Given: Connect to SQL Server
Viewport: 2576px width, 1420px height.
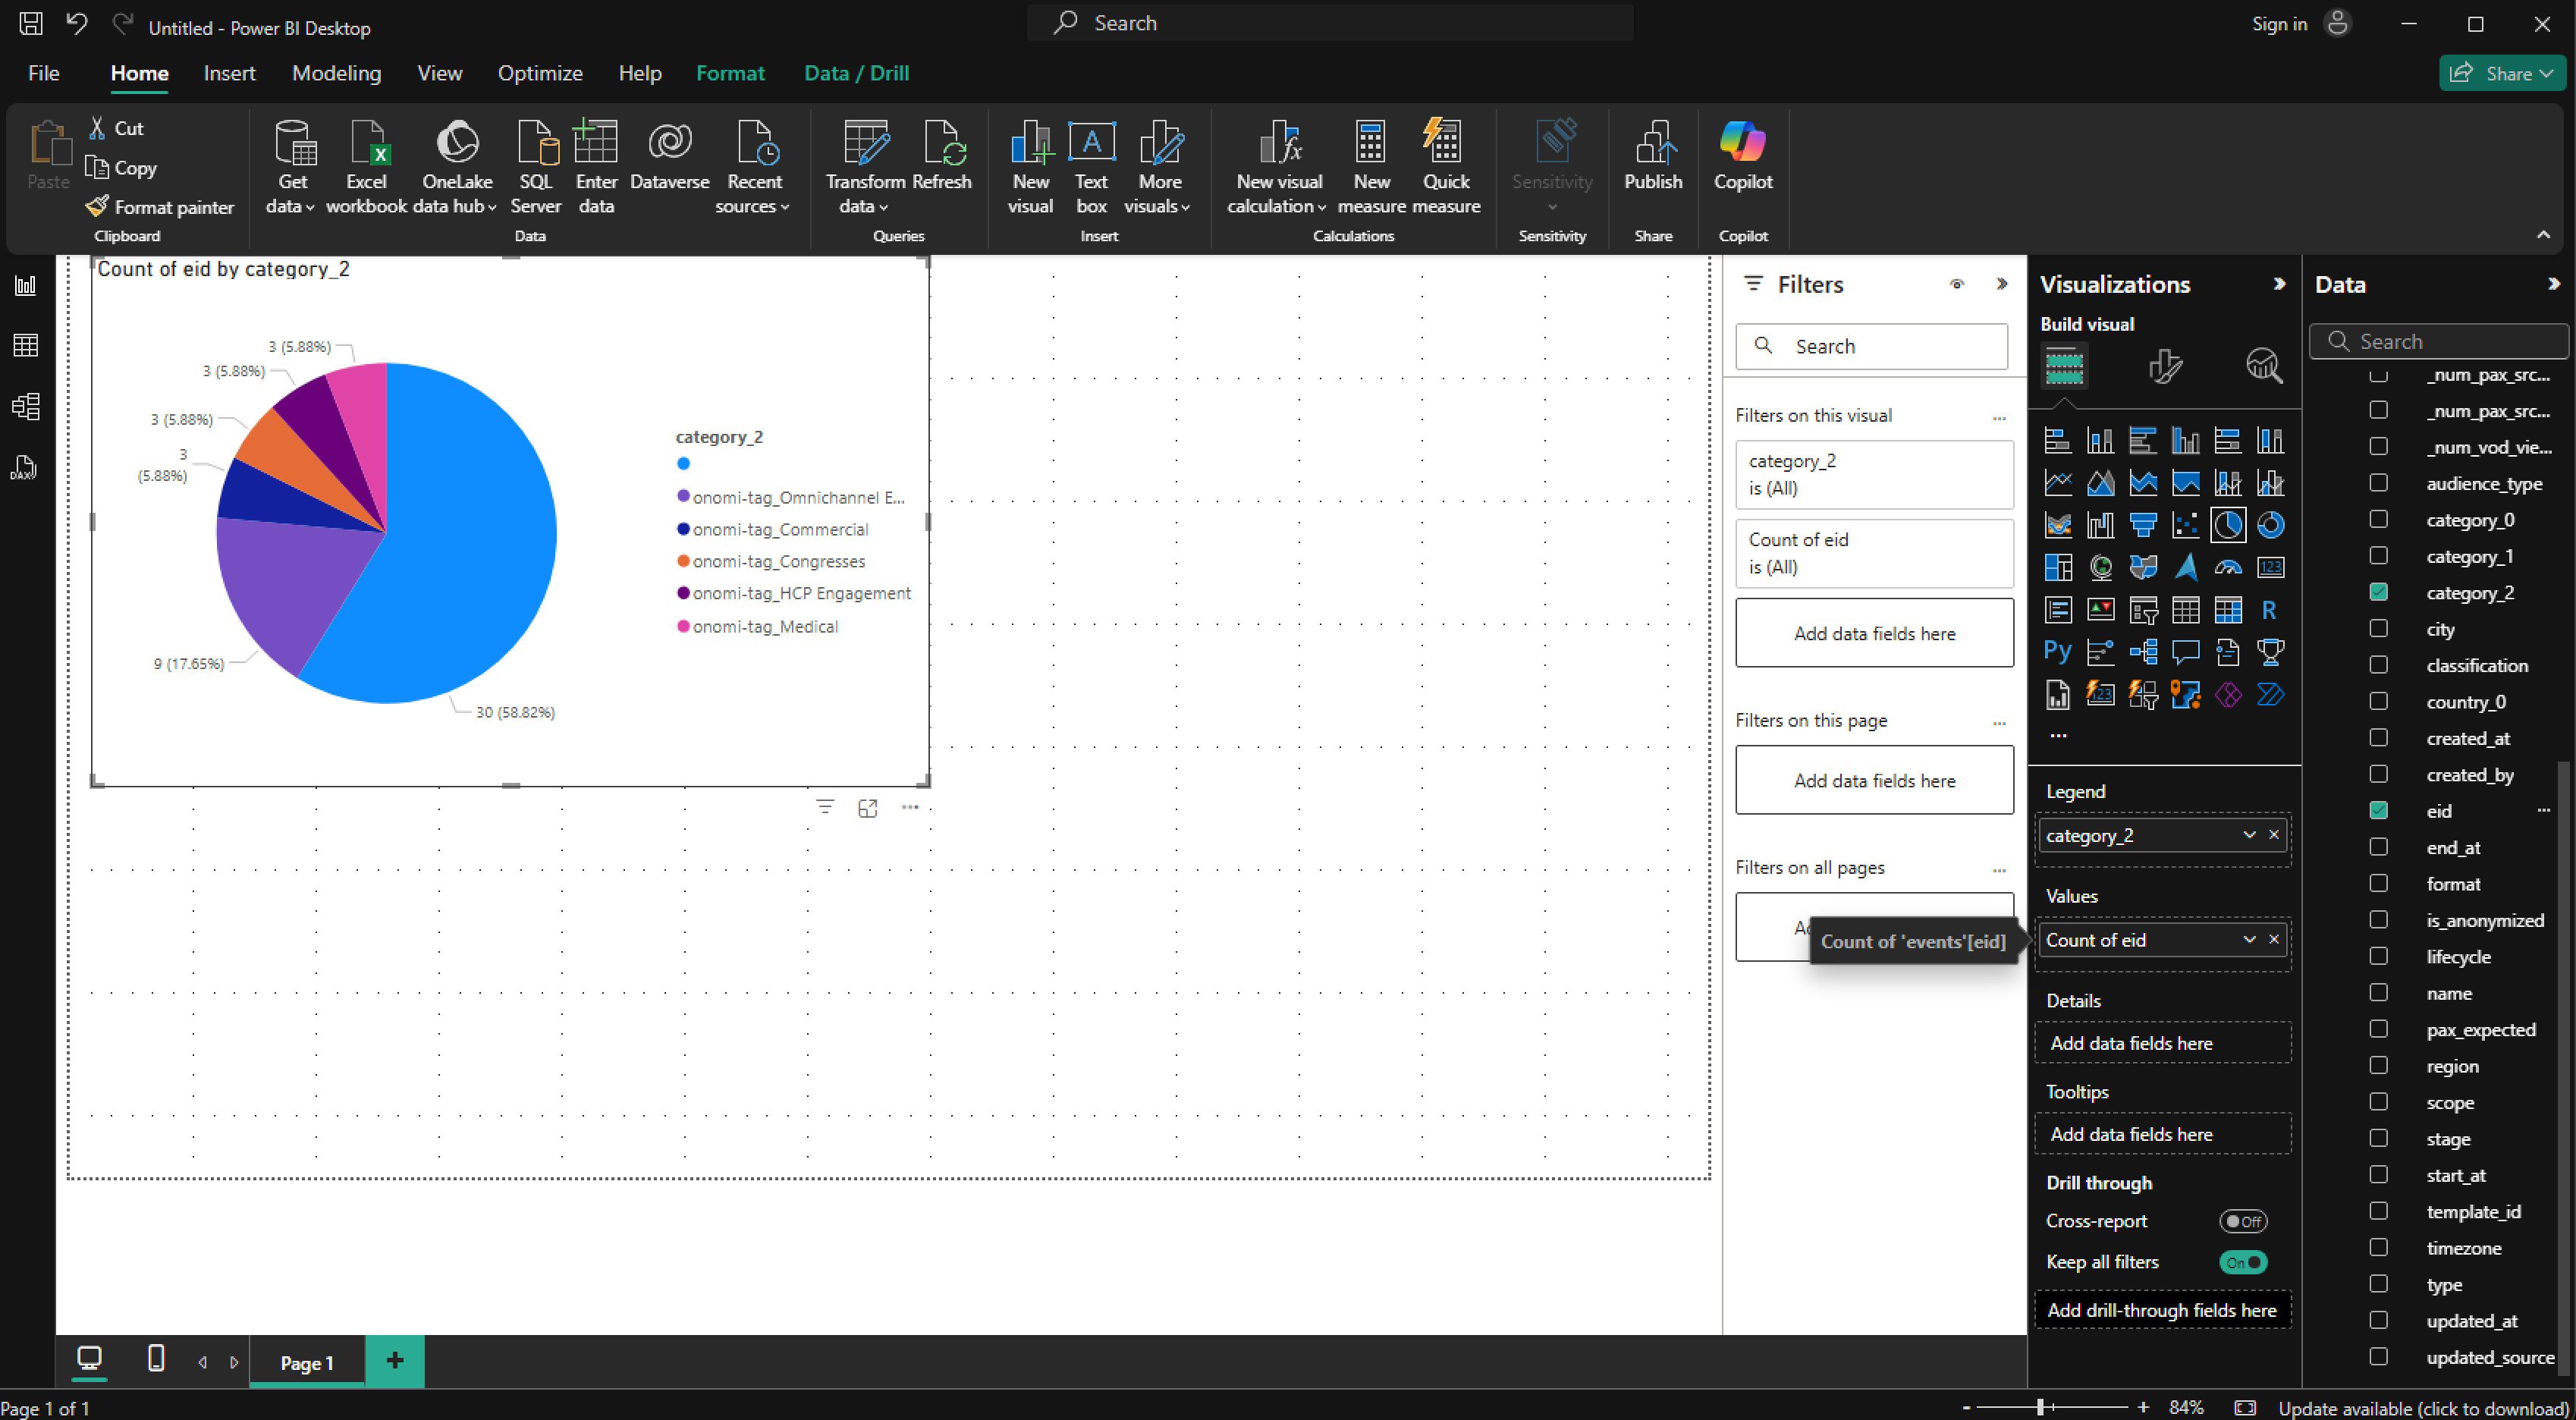Looking at the screenshot, I should (536, 167).
